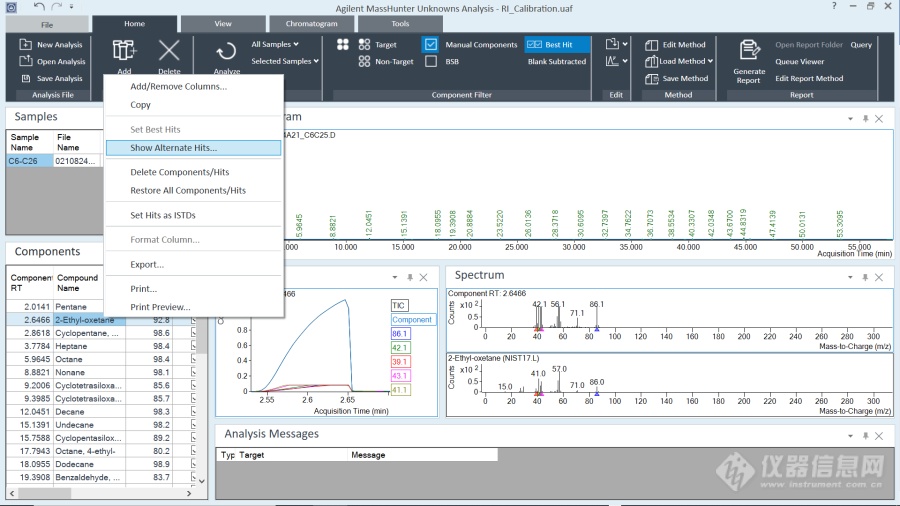This screenshot has width=900, height=506.
Task: Select Copy in context menu
Action: coord(193,104)
